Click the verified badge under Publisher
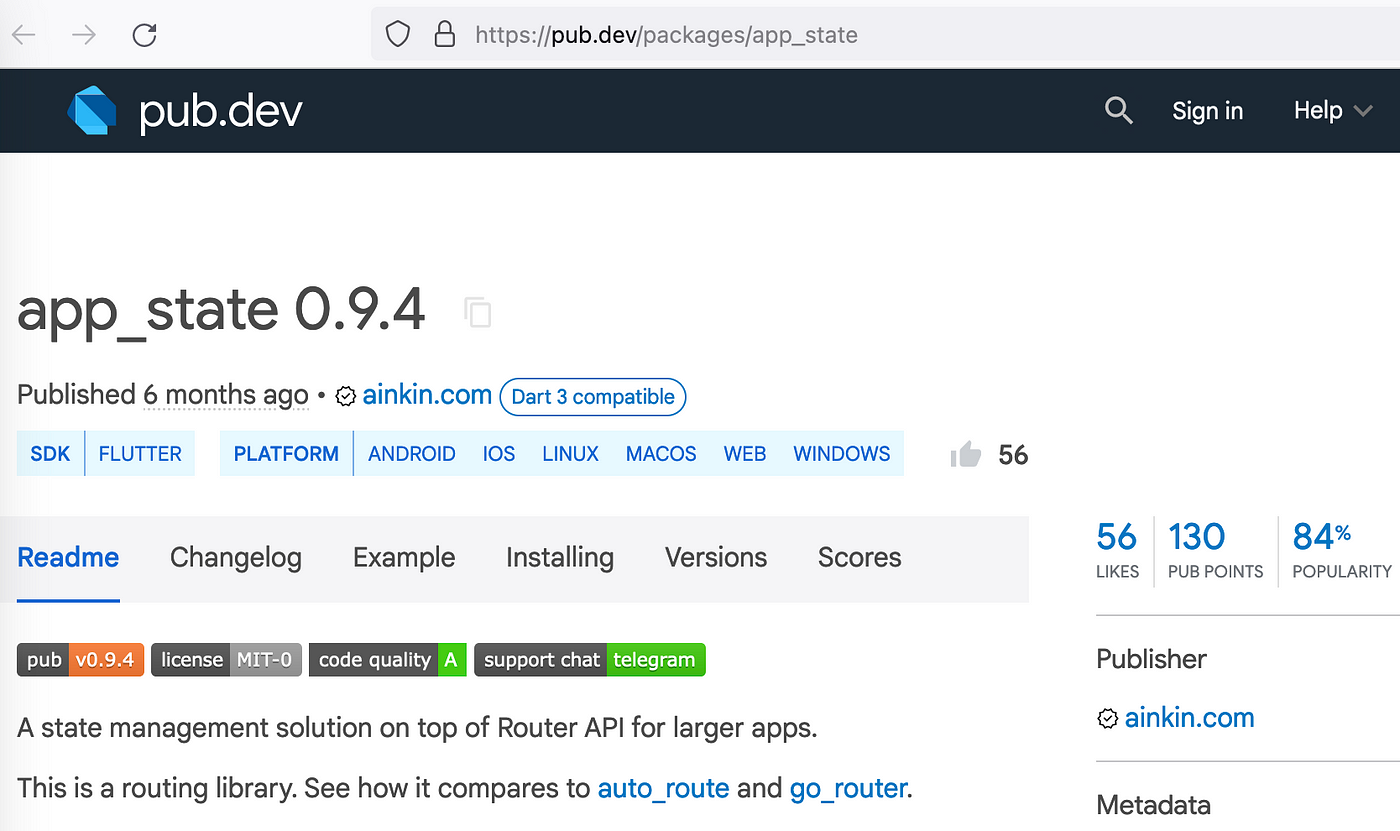This screenshot has height=831, width=1400. 1108,719
